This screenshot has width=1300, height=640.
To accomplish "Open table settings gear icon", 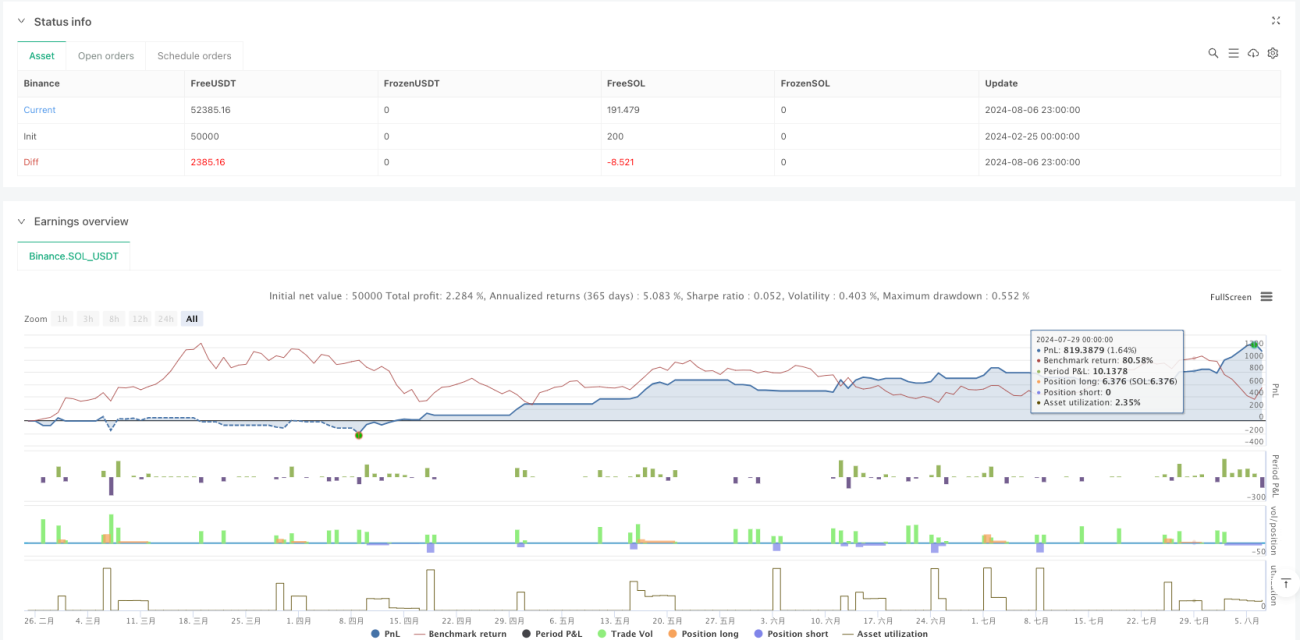I will 1273,53.
